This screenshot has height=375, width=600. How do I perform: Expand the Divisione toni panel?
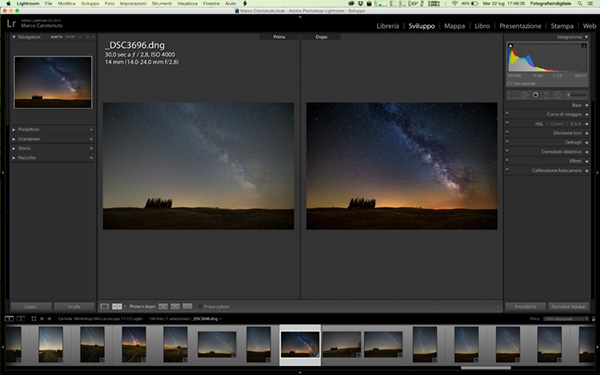(587, 133)
